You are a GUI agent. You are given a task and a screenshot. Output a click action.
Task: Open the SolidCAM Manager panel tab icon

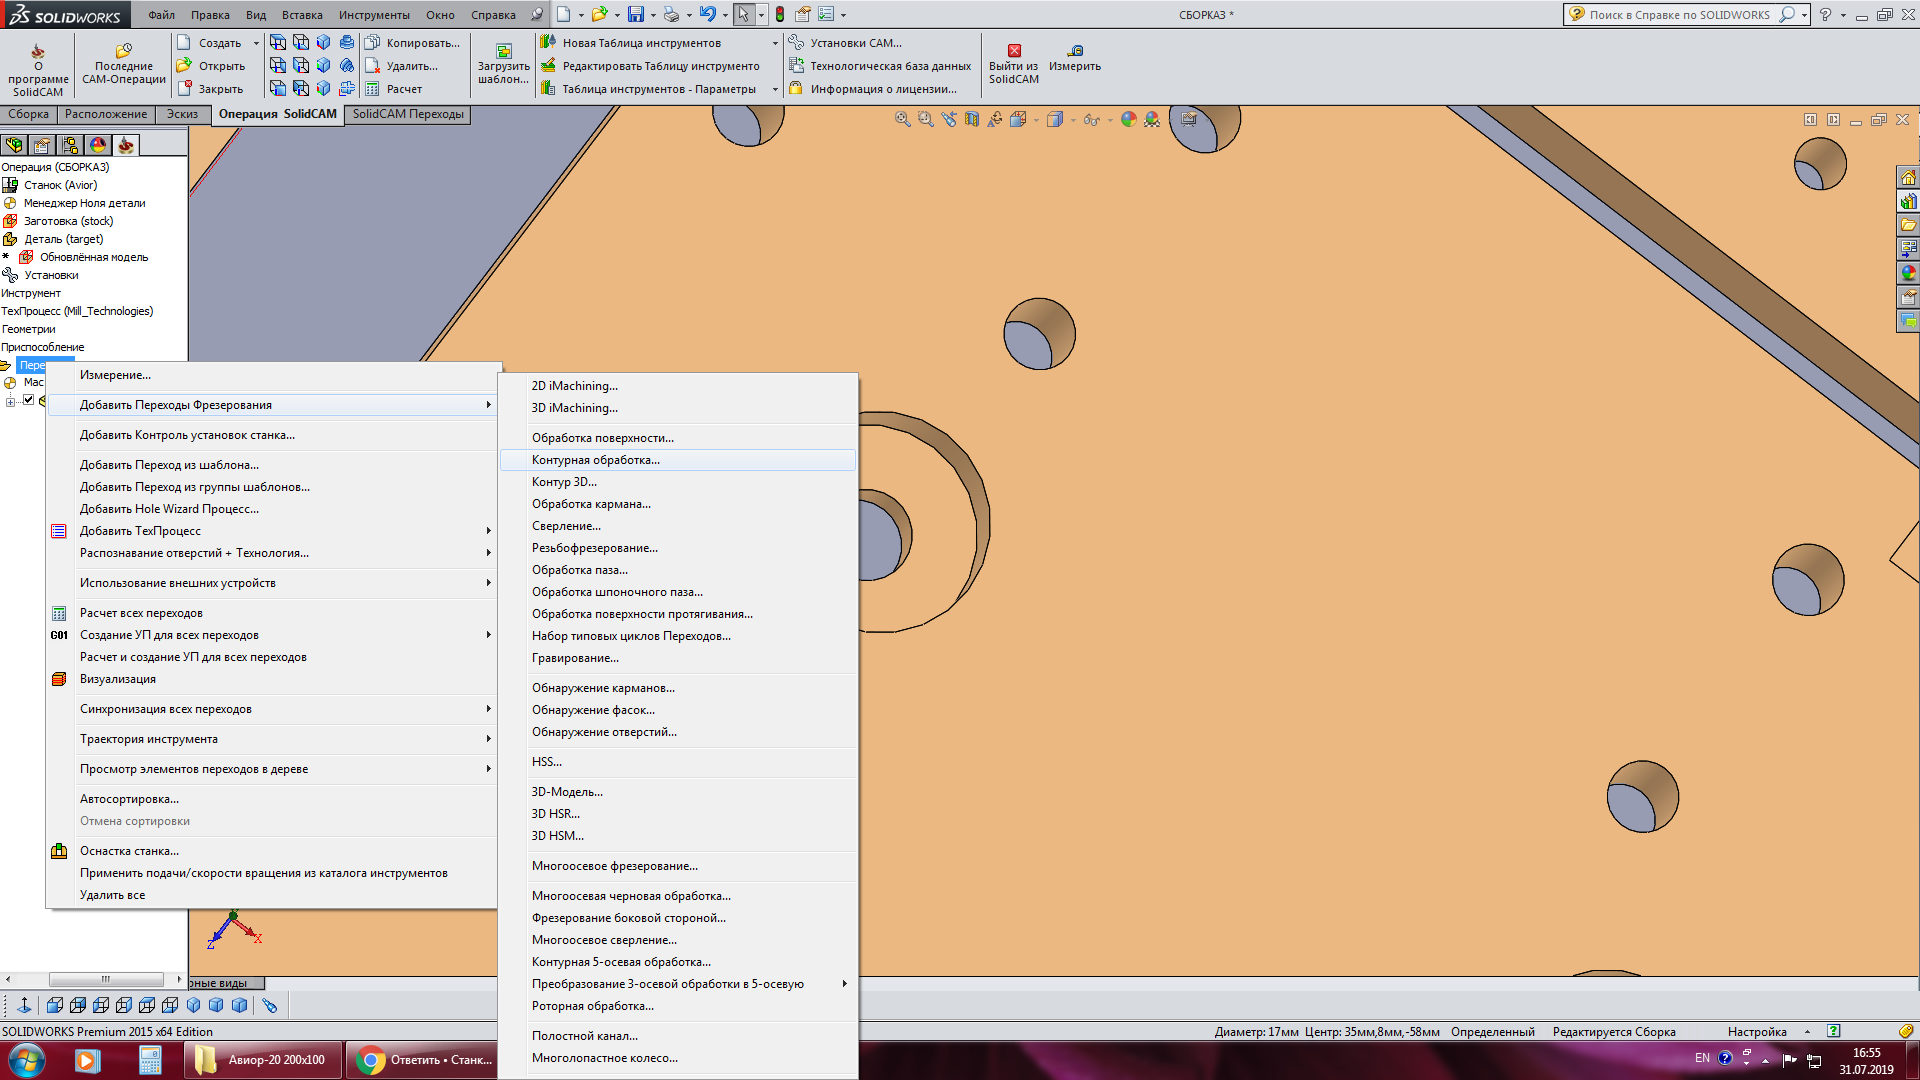click(x=125, y=146)
